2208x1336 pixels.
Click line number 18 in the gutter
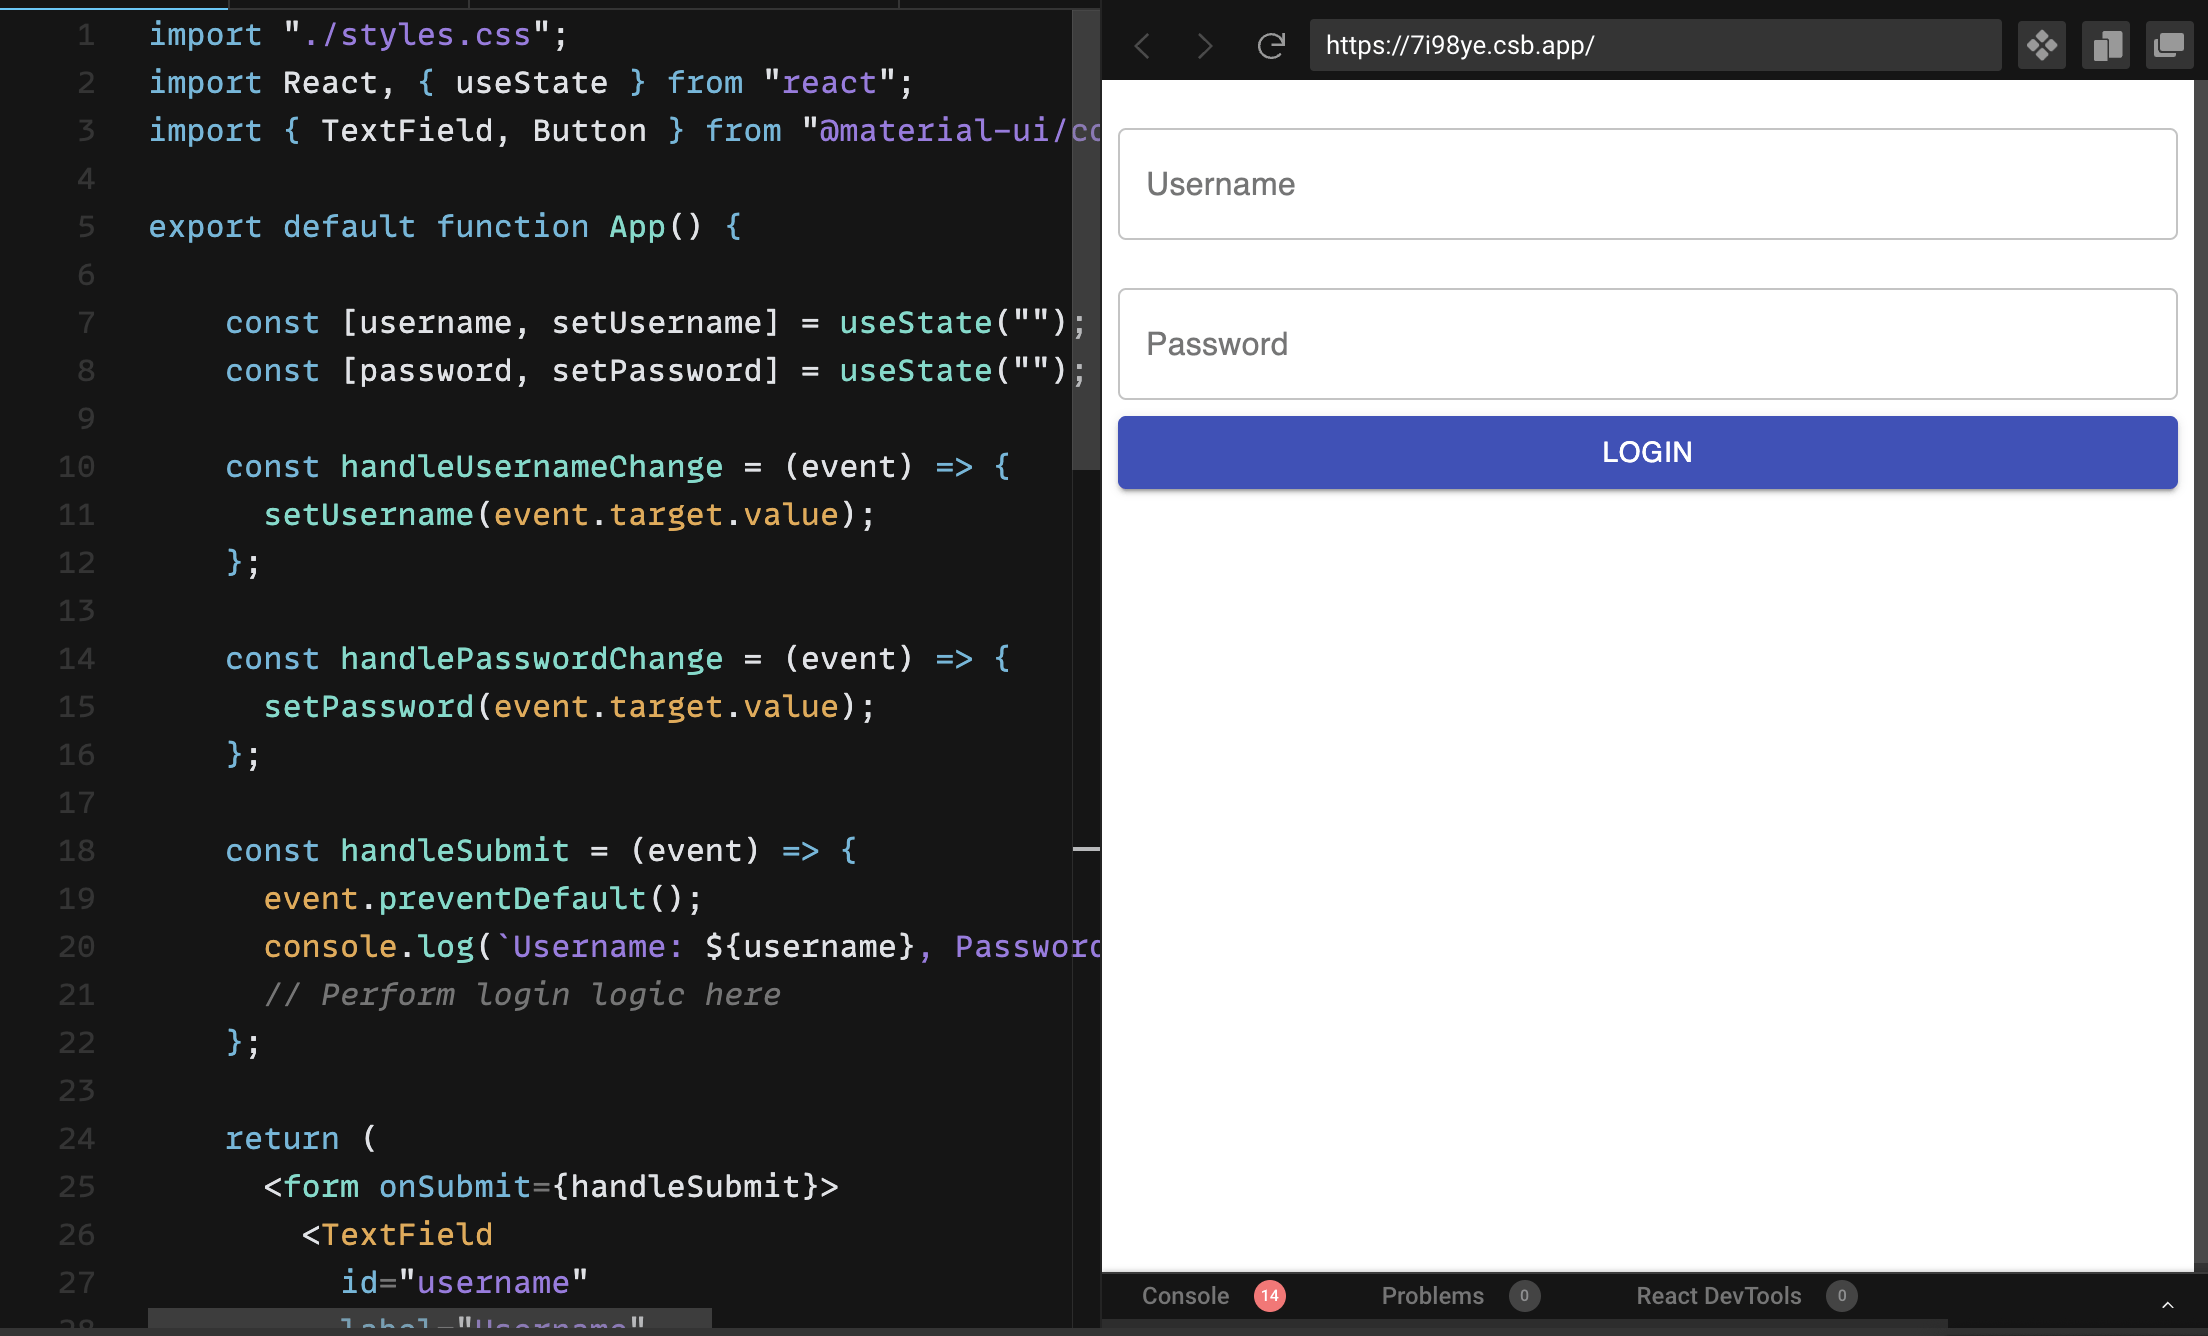click(77, 851)
